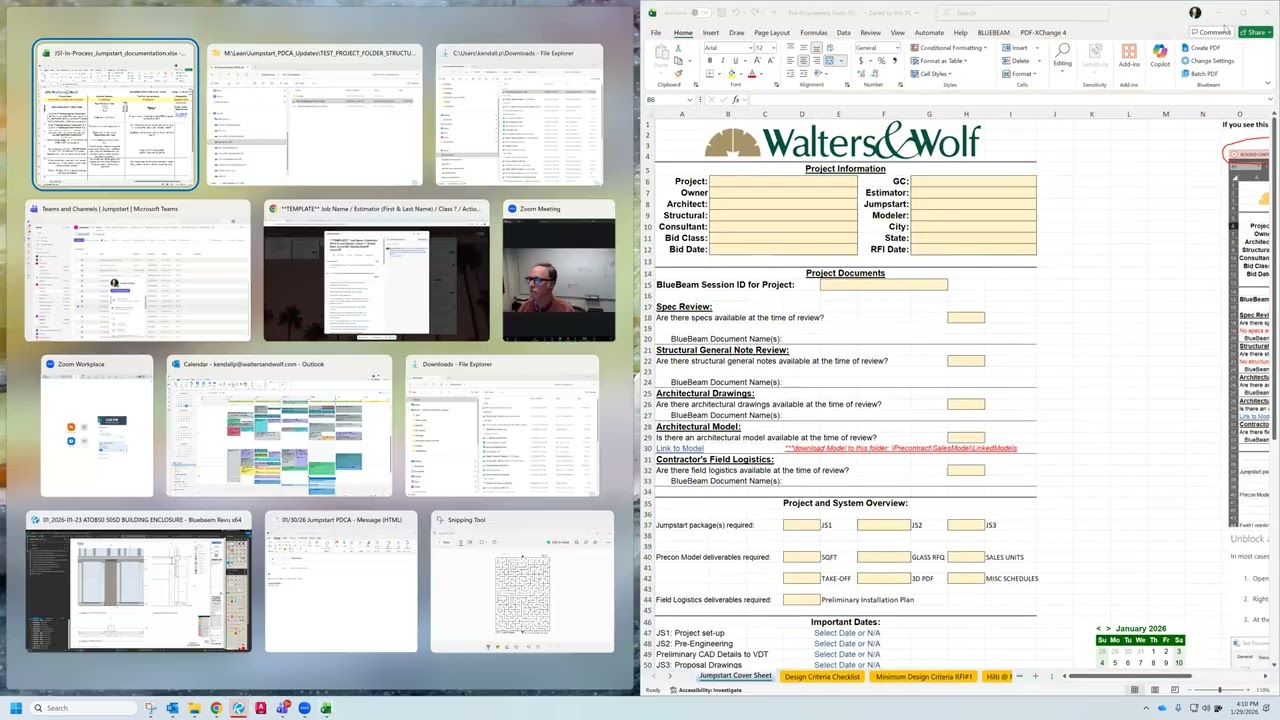The width and height of the screenshot is (1280, 720).
Task: Open the BLUEBEAM ribbon tab
Action: click(x=994, y=33)
